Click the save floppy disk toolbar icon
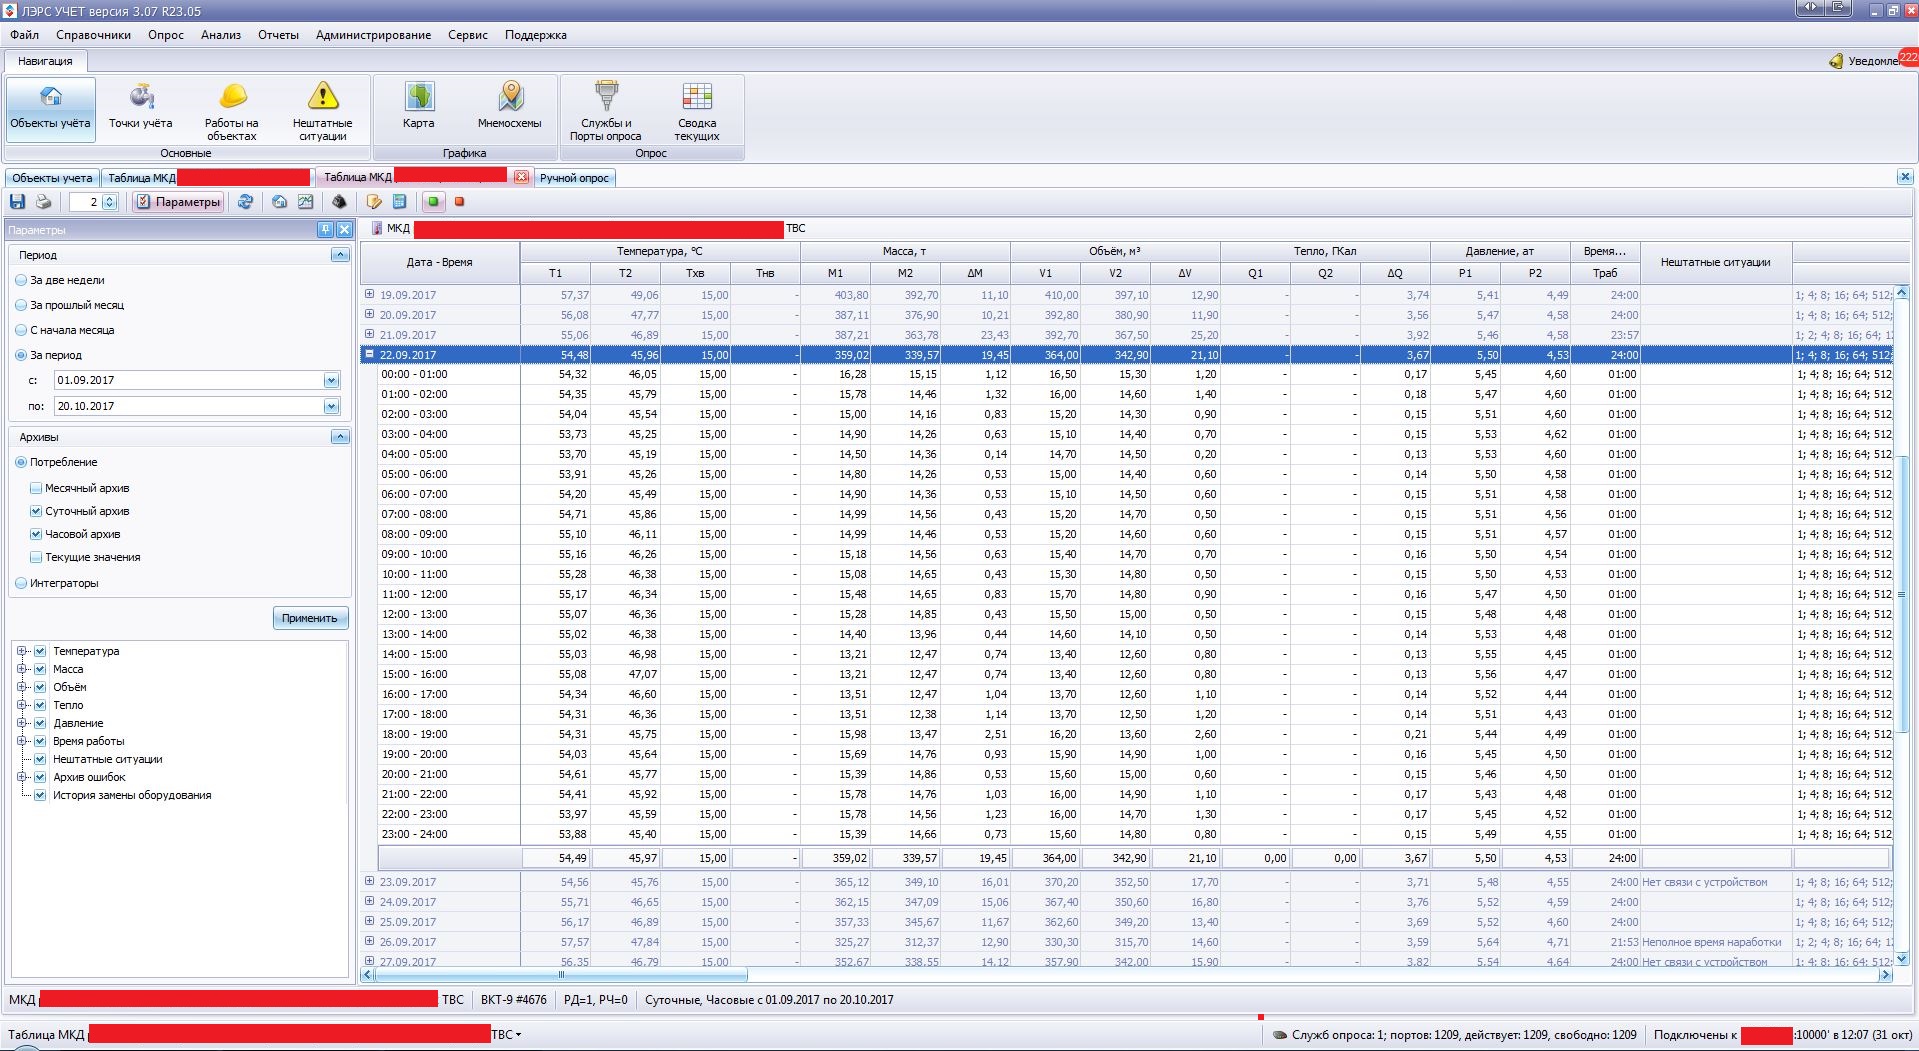The height and width of the screenshot is (1051, 1919). (x=17, y=202)
